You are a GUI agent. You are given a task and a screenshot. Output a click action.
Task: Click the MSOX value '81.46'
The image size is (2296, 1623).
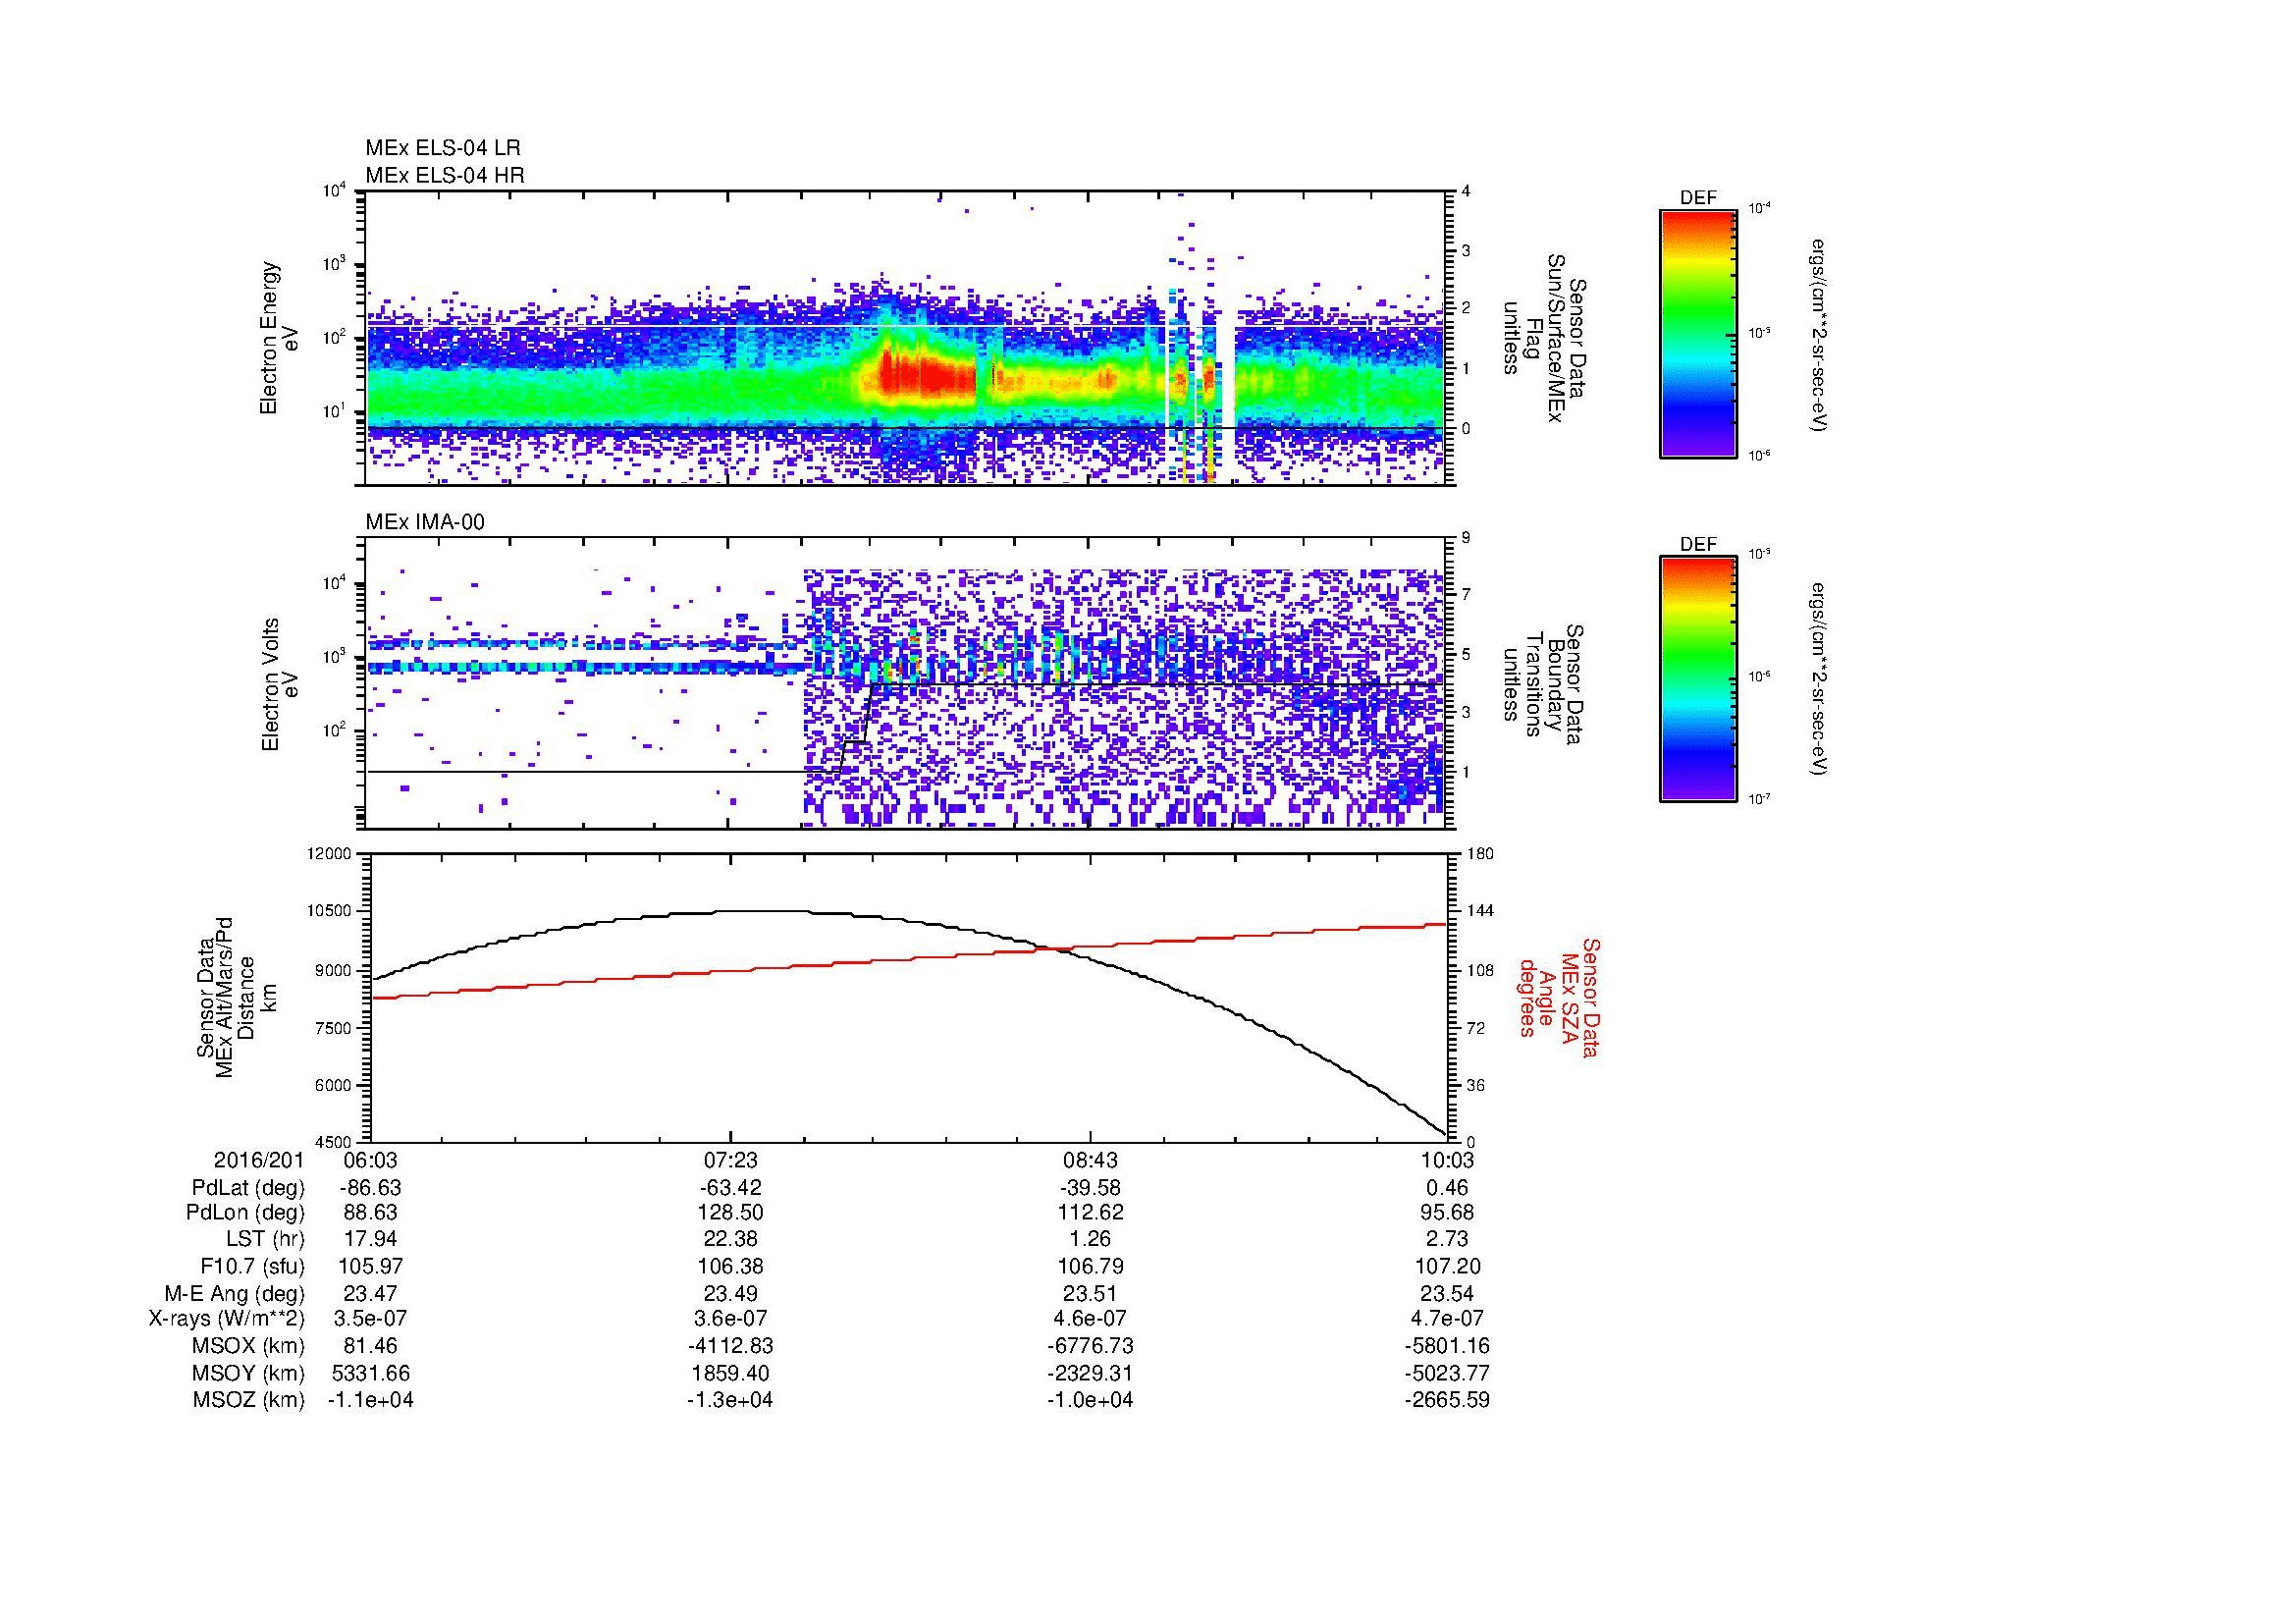(370, 1346)
